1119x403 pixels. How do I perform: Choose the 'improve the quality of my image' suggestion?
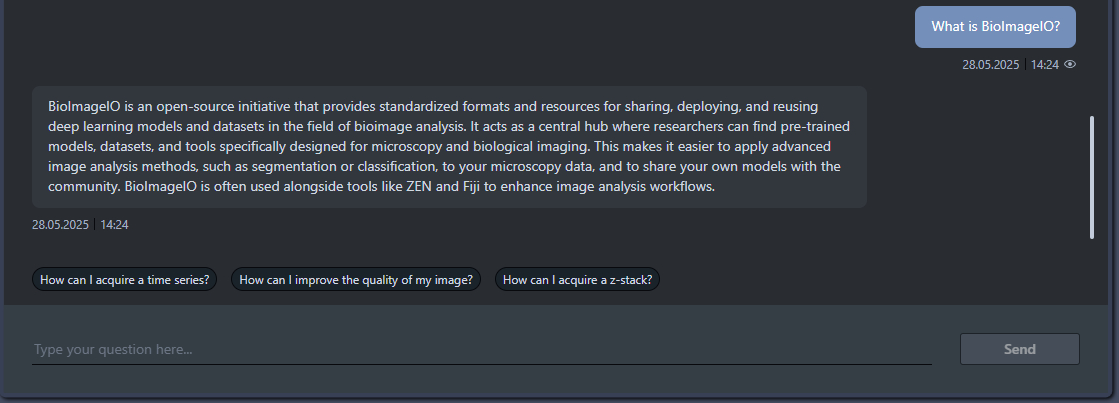tap(356, 280)
